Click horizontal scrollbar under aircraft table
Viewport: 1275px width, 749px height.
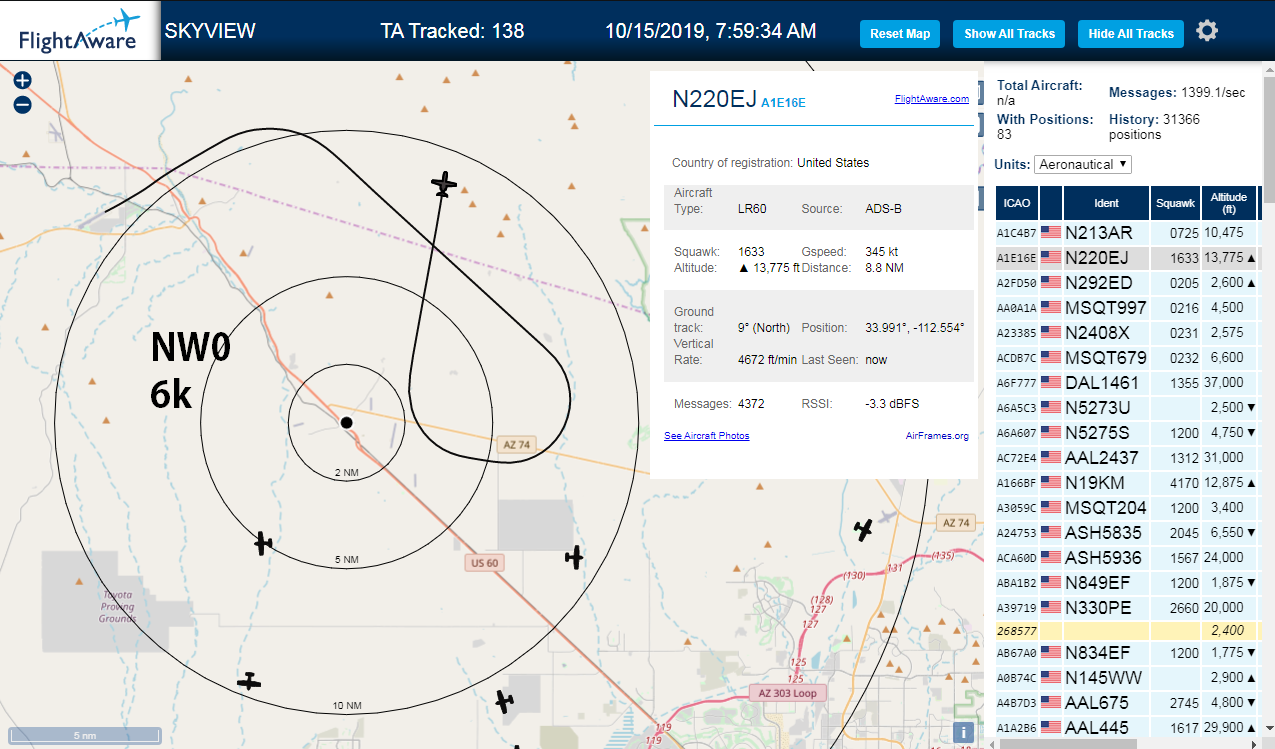pos(1067,743)
